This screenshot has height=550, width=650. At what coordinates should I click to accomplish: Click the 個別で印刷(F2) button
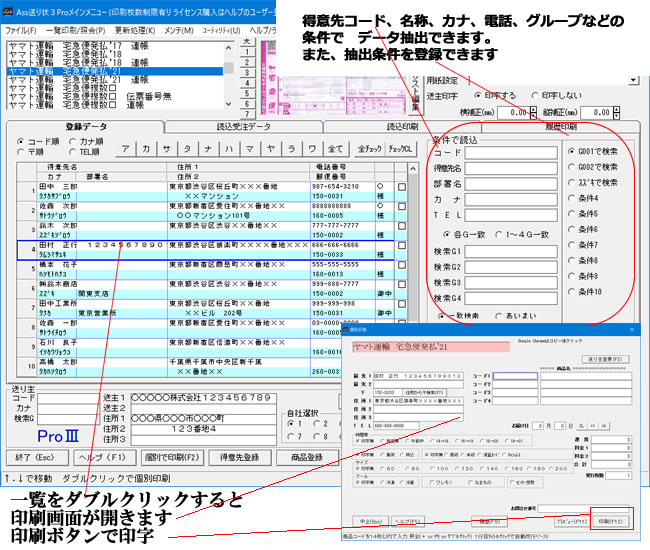click(x=179, y=456)
